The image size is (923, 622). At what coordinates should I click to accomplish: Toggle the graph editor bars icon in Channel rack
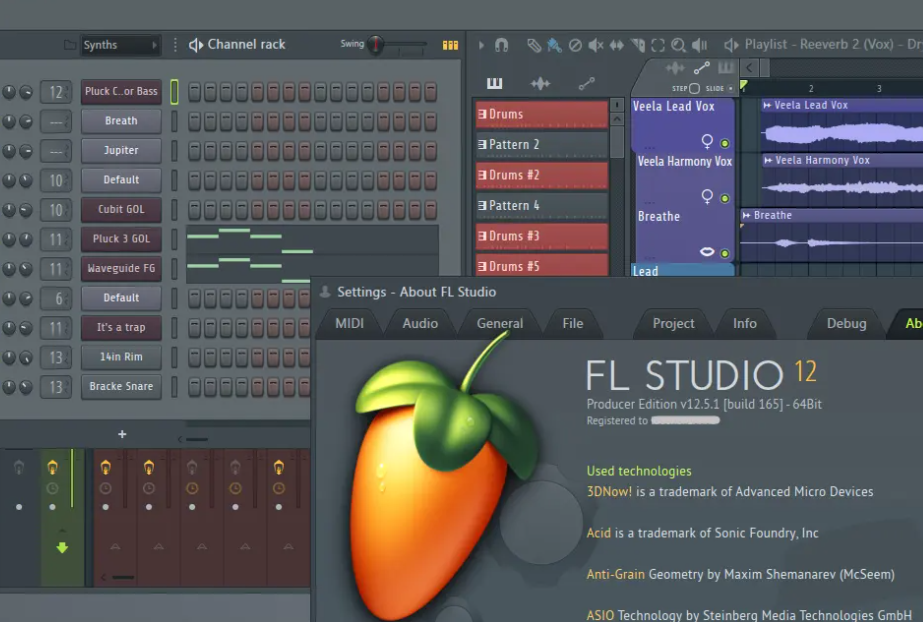[450, 45]
